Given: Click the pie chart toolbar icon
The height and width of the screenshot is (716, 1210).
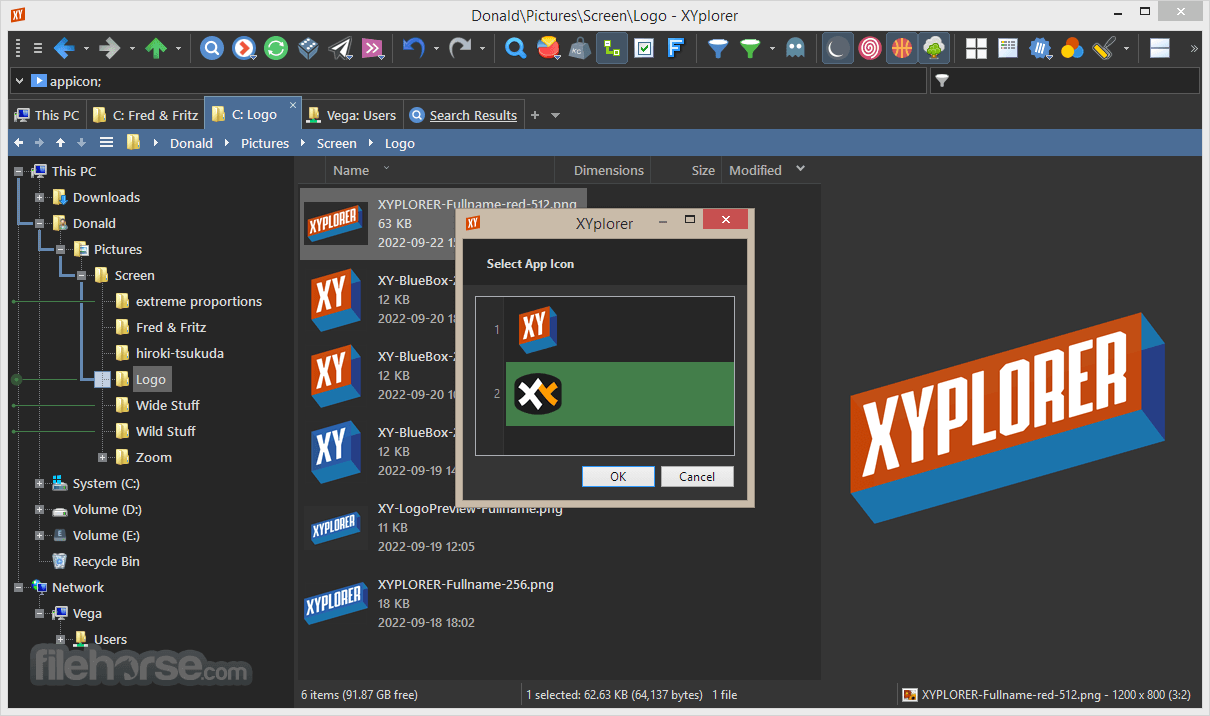Looking at the screenshot, I should coord(548,47).
